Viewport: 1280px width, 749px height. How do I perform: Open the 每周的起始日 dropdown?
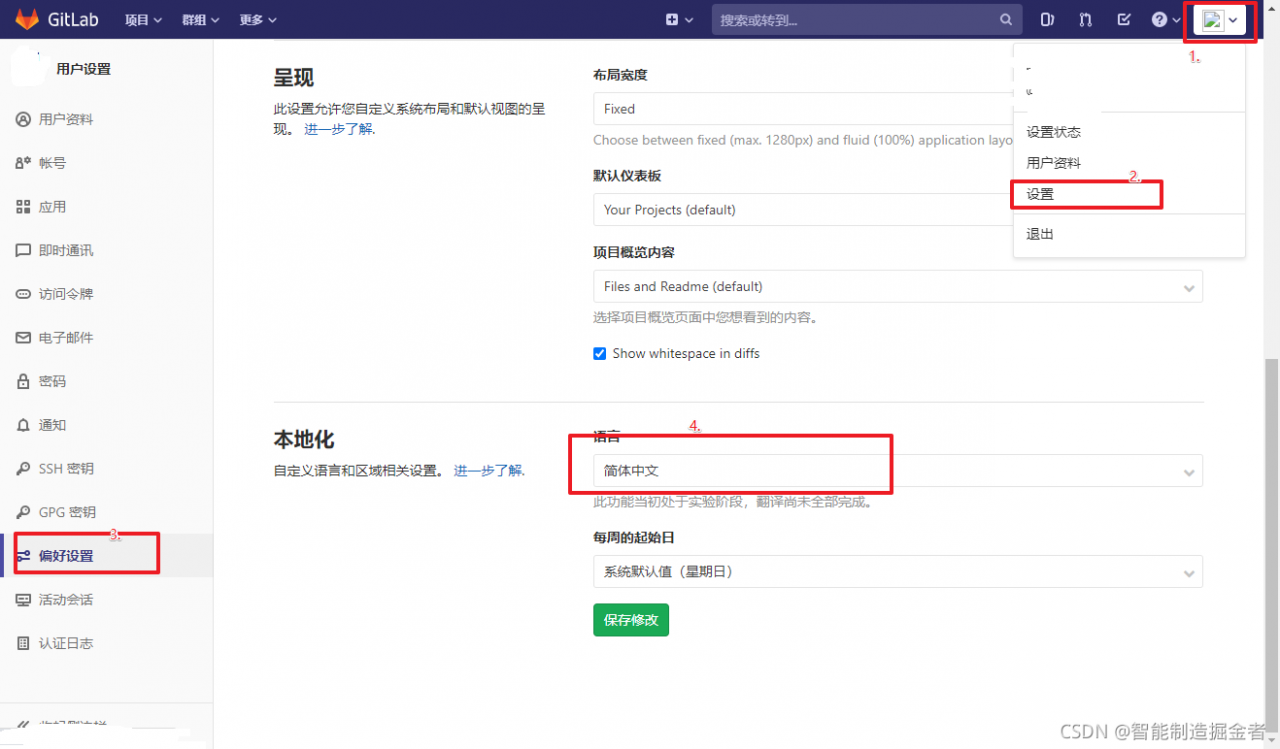tap(898, 572)
